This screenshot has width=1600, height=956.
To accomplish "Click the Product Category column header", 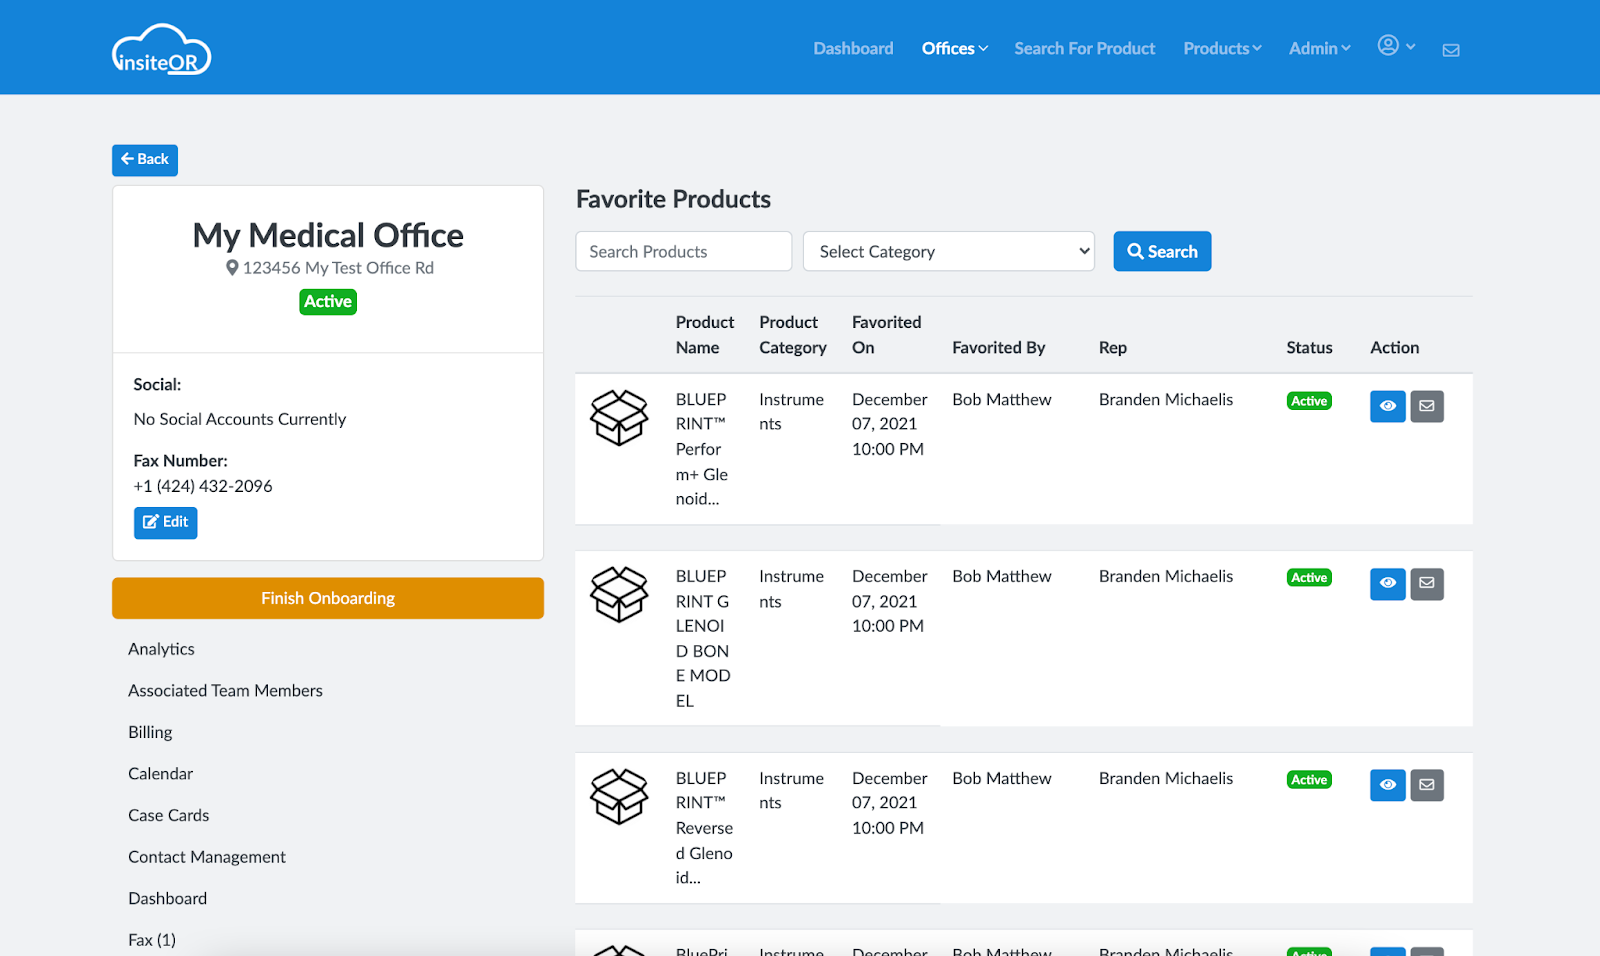I will tap(792, 335).
